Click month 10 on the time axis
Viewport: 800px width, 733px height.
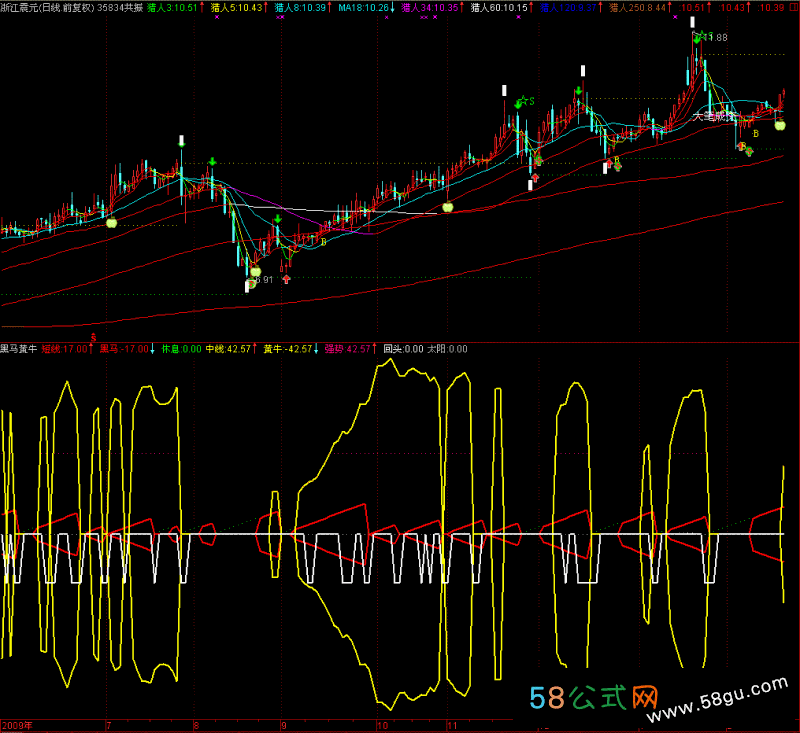tap(383, 725)
